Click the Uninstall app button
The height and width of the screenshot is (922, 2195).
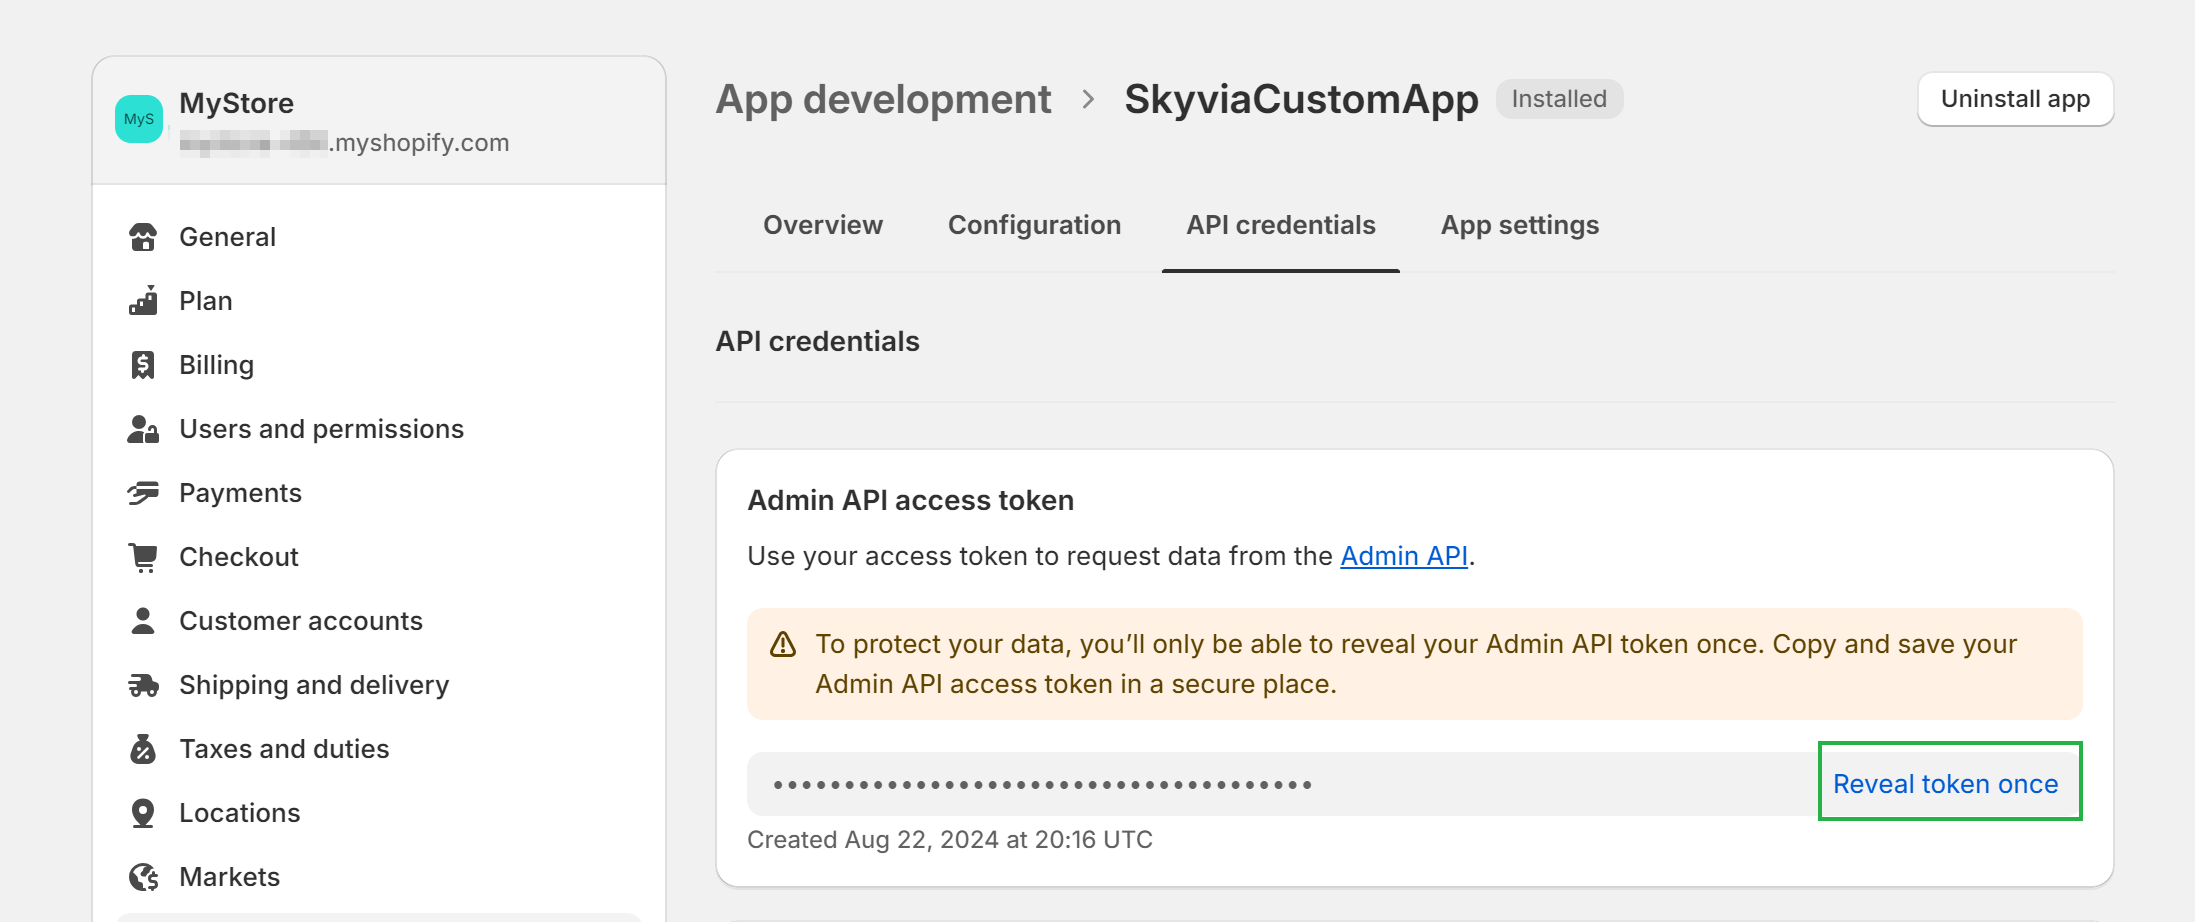tap(2015, 99)
